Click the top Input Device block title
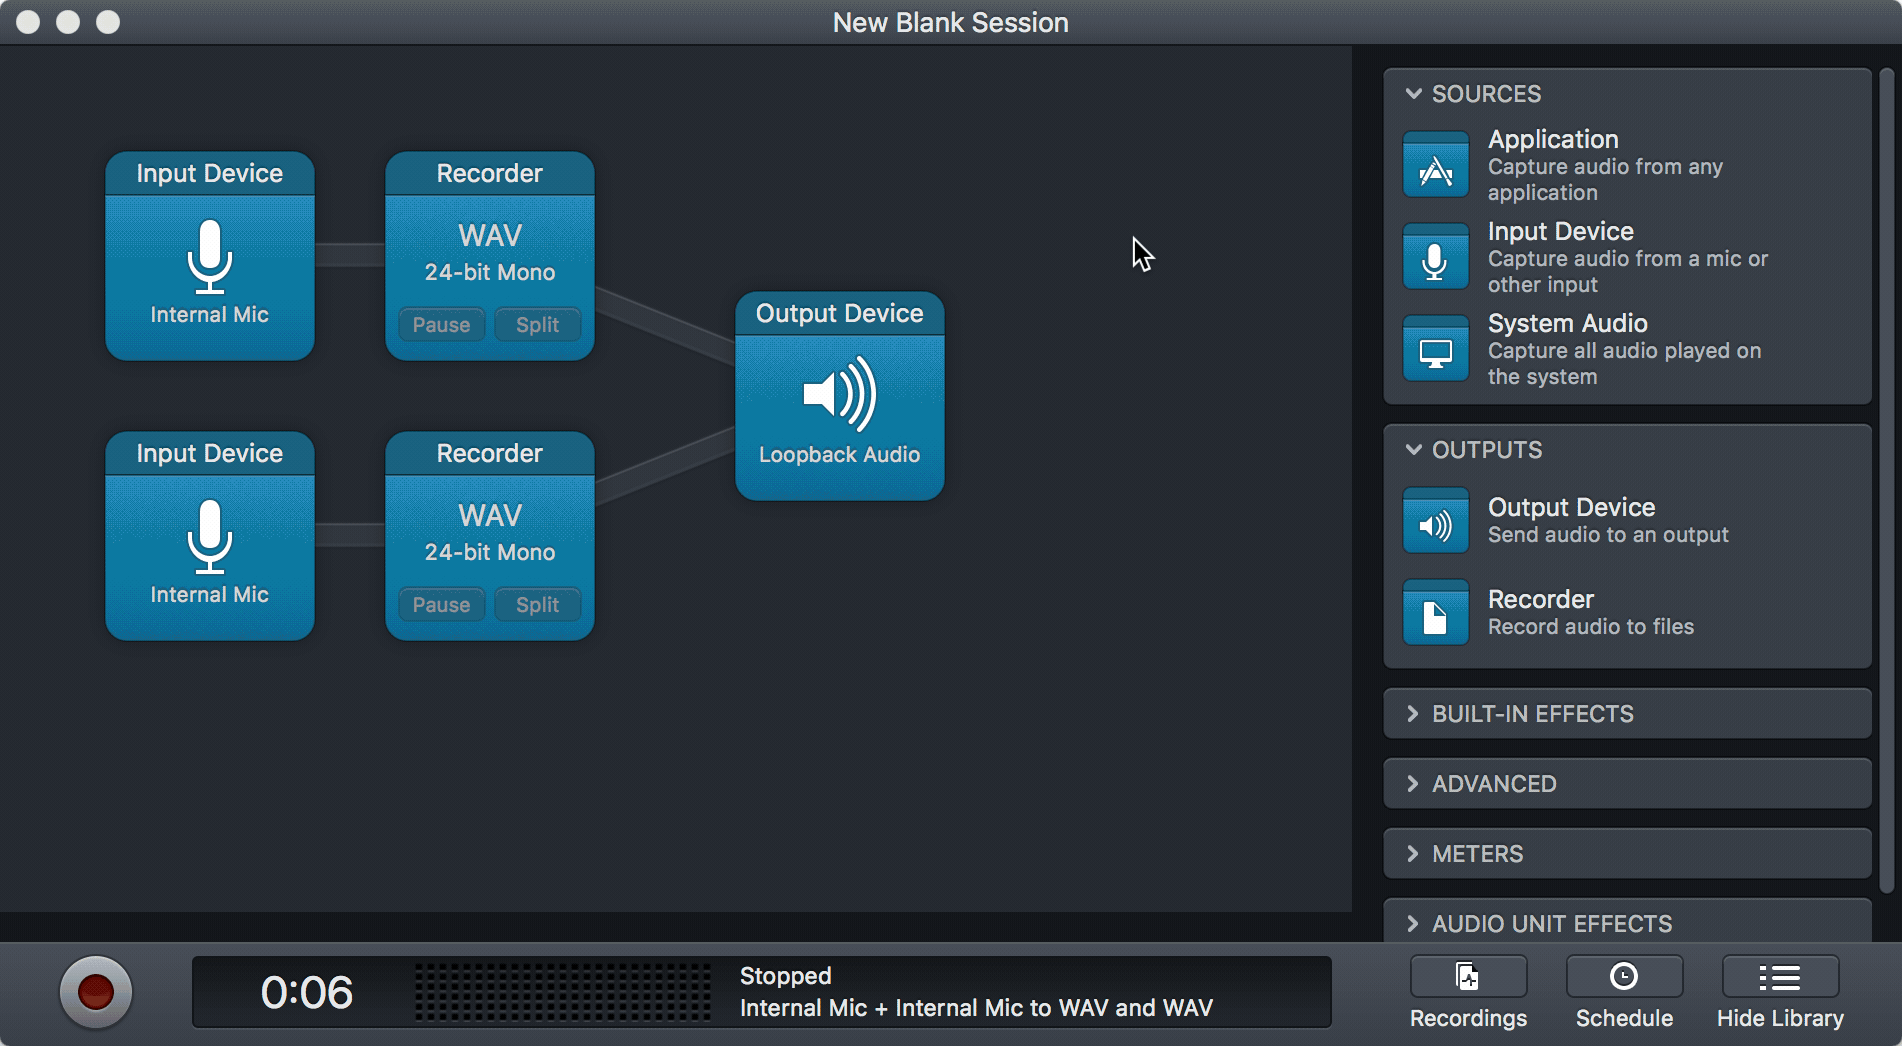 210,174
